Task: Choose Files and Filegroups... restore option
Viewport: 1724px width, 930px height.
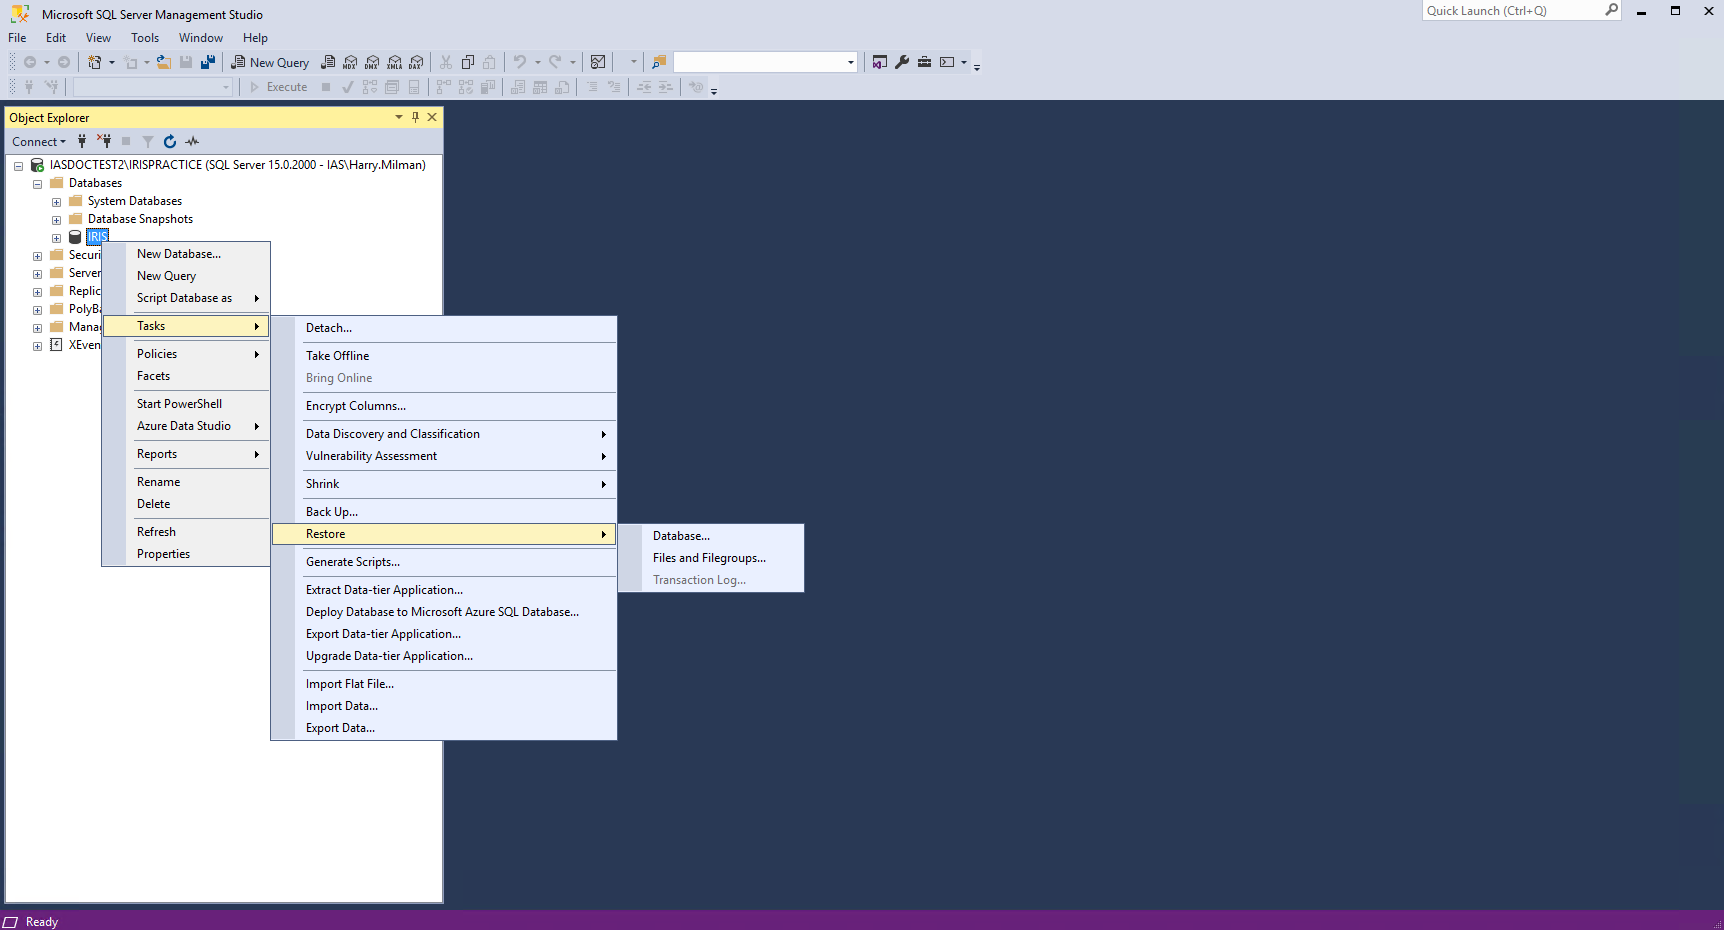Action: (711, 558)
